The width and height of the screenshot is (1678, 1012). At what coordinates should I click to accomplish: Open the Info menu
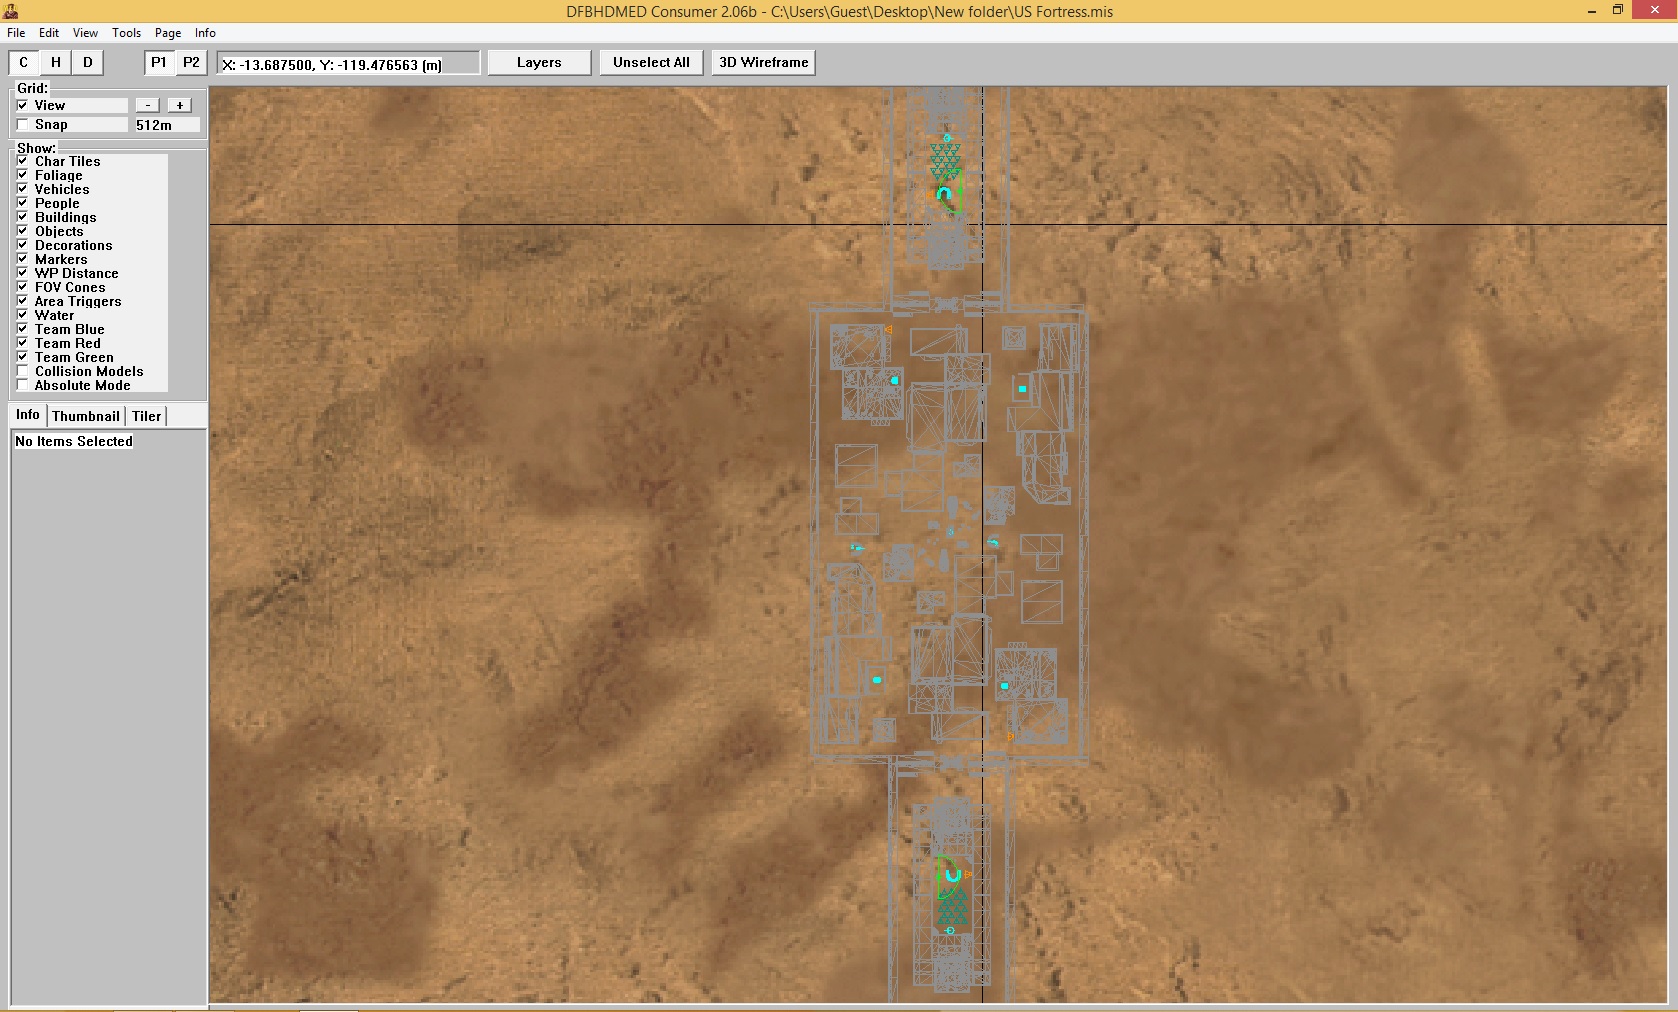click(x=205, y=33)
